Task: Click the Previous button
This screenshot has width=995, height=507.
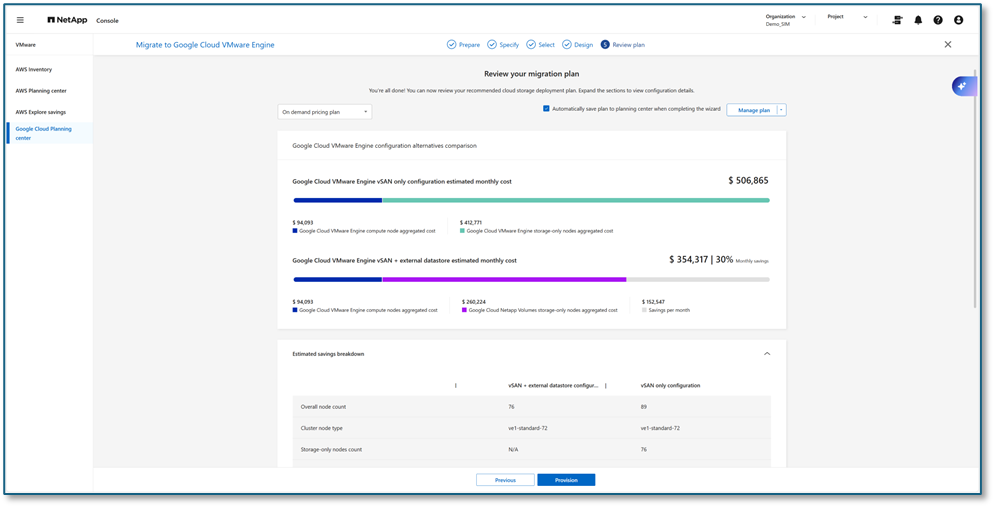Action: pos(505,480)
